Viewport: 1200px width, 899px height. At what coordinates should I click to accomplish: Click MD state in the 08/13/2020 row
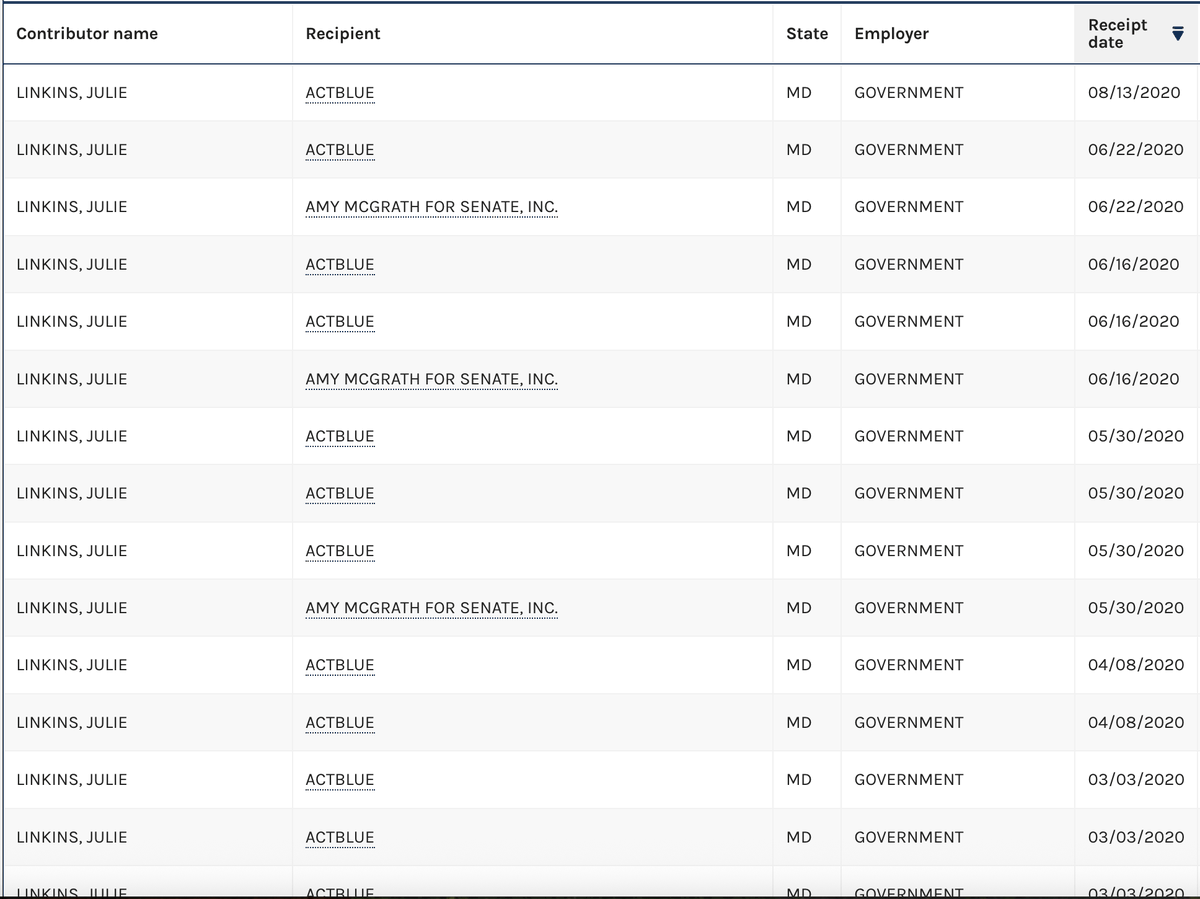pos(799,93)
